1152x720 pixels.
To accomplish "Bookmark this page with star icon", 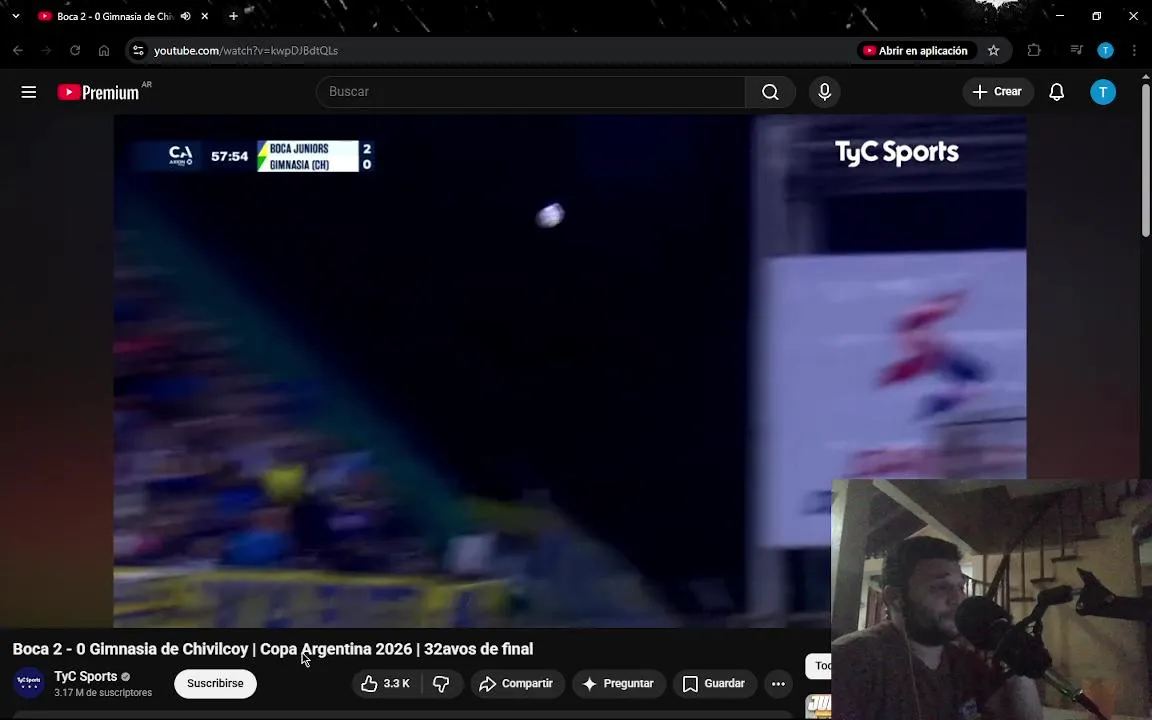I will pyautogui.click(x=993, y=51).
